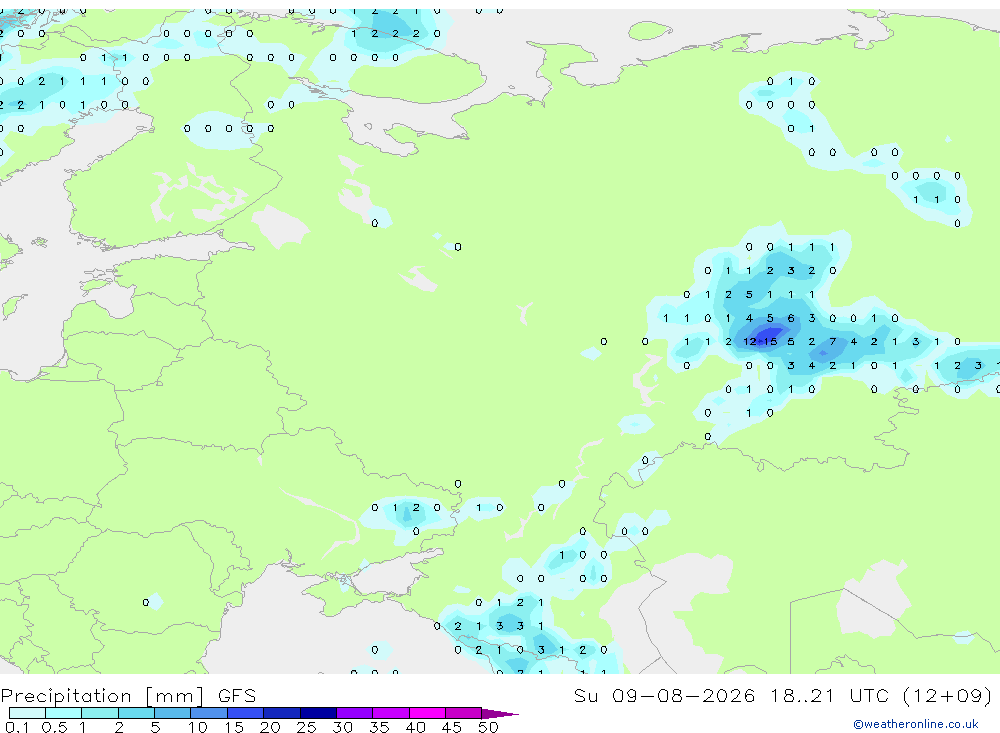Click the '35' legend scale label

(379, 727)
